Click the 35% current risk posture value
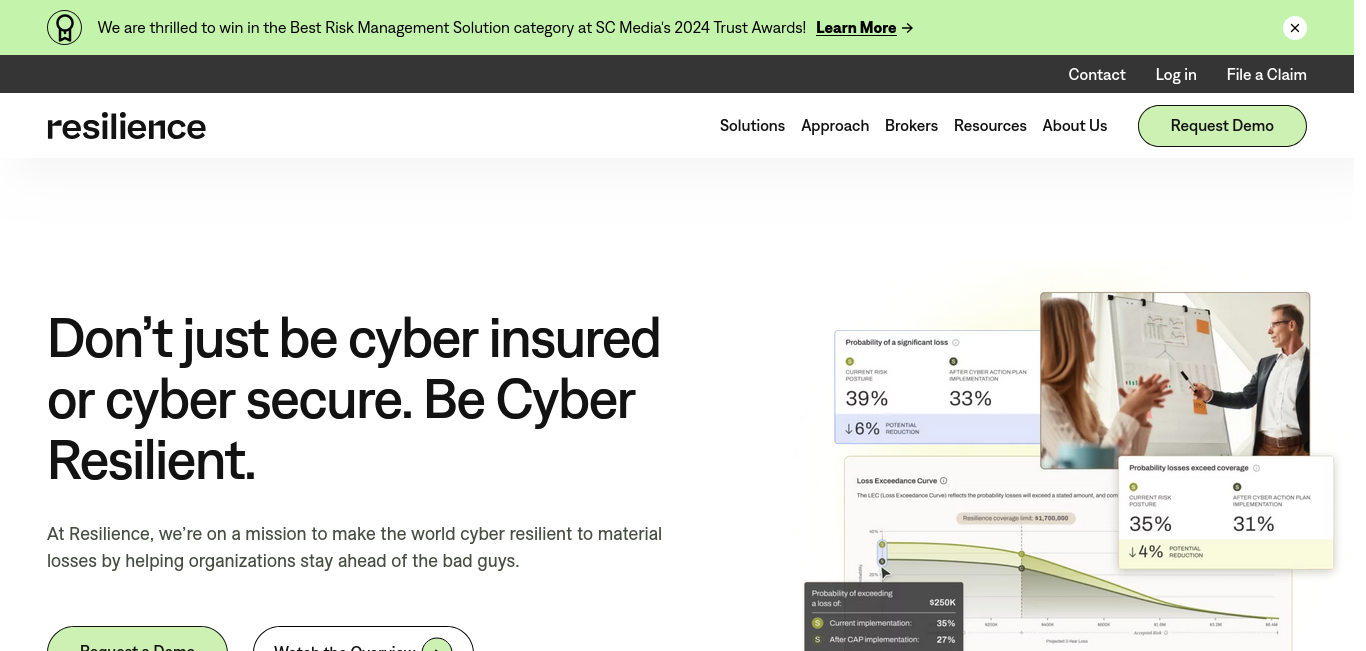This screenshot has height=651, width=1366. click(x=1150, y=524)
